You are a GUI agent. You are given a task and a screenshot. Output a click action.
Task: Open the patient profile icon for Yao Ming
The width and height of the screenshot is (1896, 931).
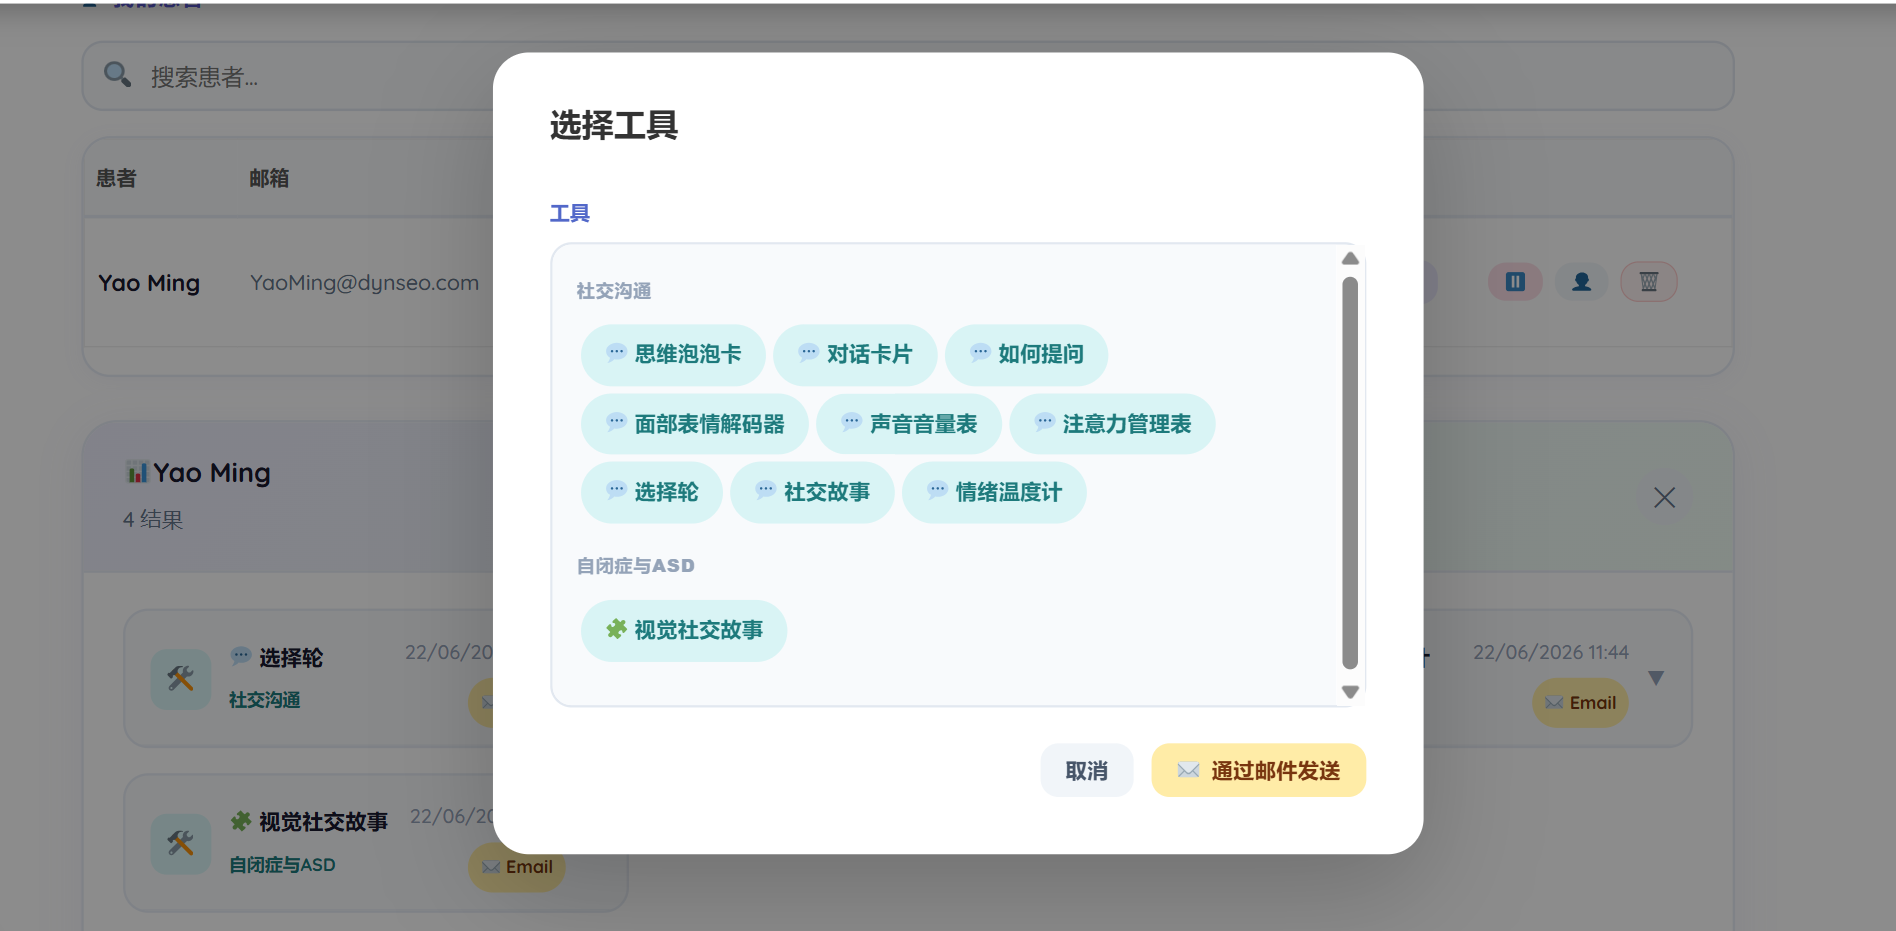(x=1582, y=282)
